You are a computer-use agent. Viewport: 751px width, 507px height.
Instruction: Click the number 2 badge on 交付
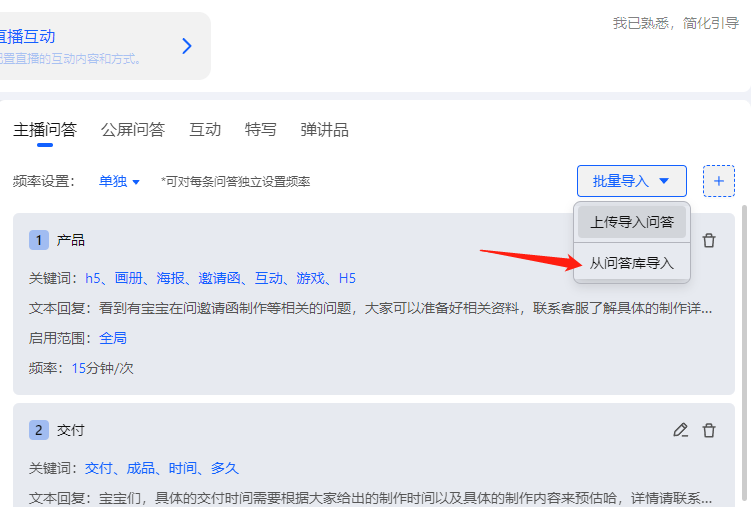coord(38,430)
